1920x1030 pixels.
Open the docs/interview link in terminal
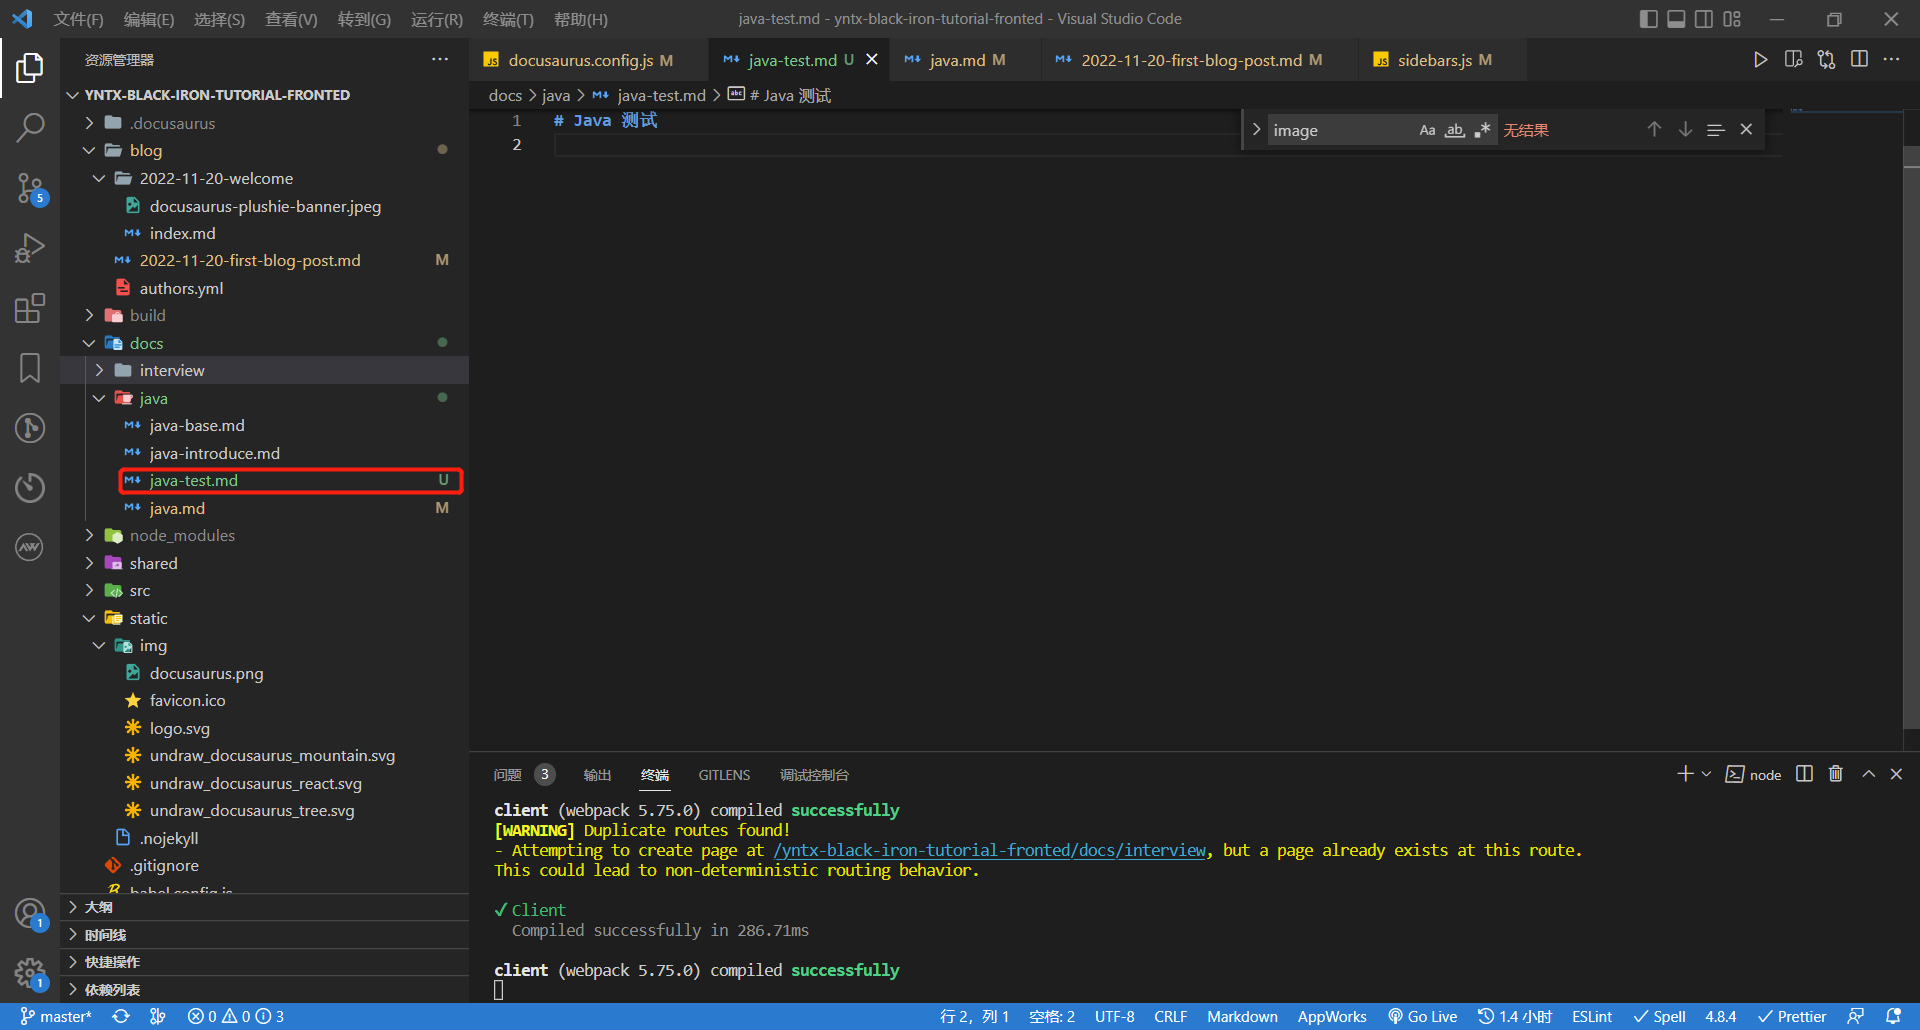[990, 850]
